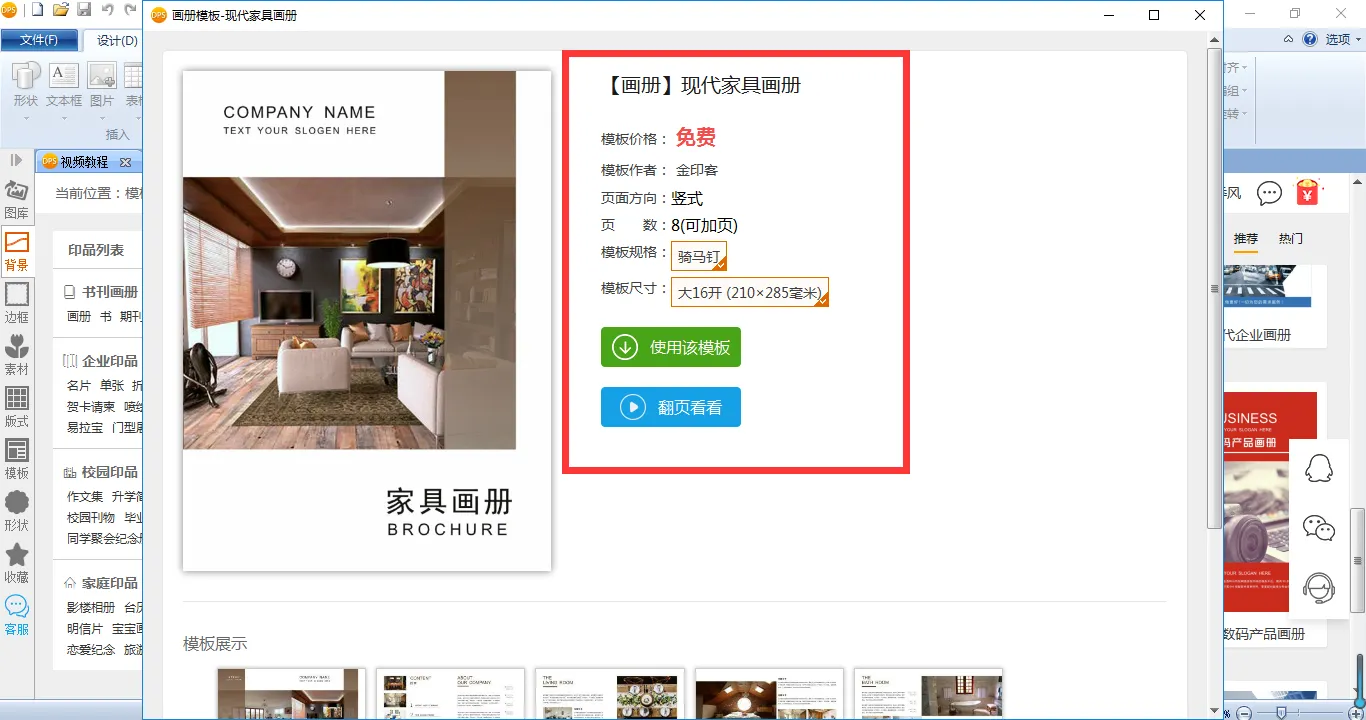Open THE BATH ROOM page thumbnail
The height and width of the screenshot is (720, 1366).
[x=928, y=694]
